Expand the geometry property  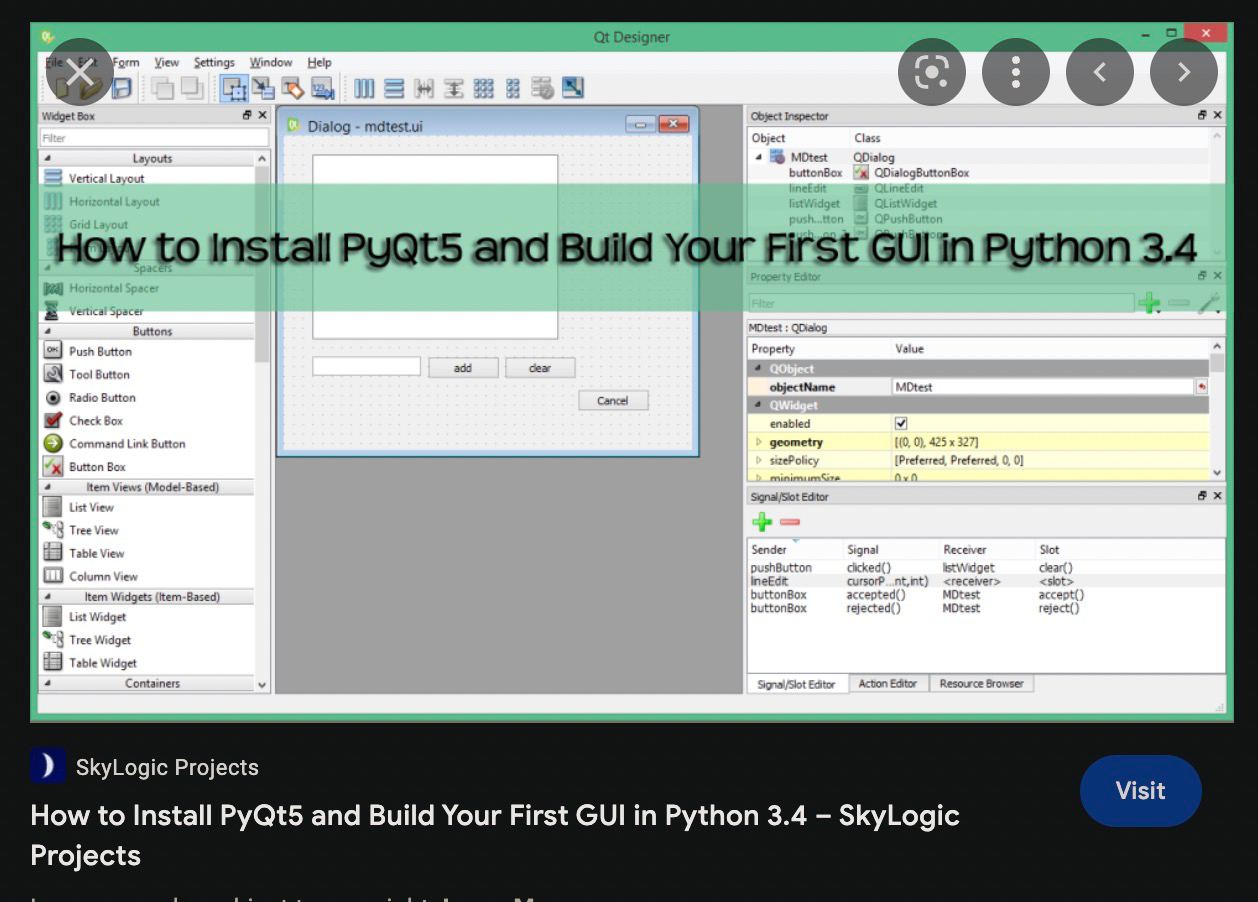(759, 442)
